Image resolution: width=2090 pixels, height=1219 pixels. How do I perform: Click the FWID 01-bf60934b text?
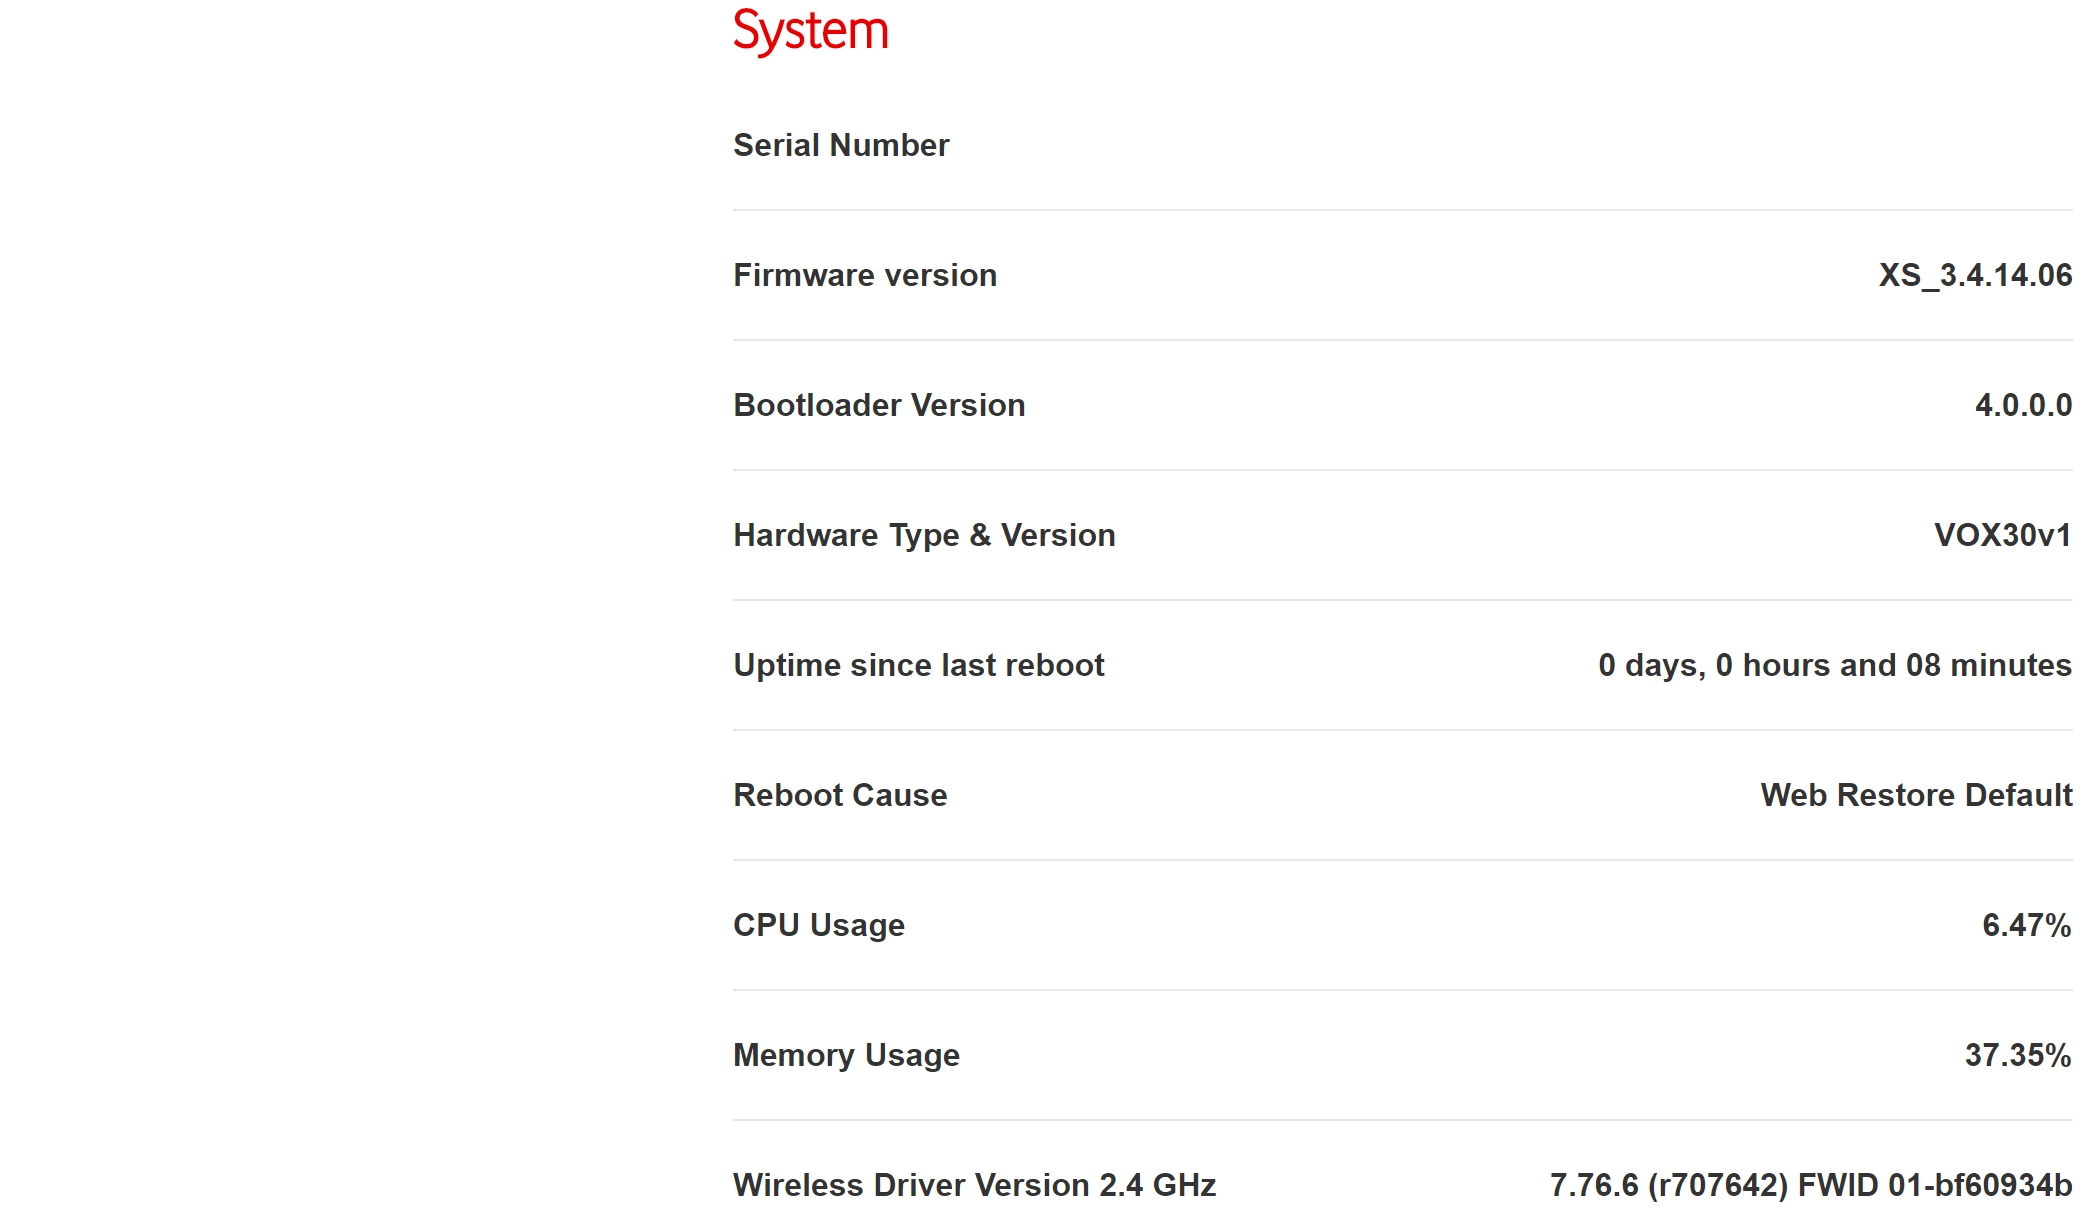1934,1185
